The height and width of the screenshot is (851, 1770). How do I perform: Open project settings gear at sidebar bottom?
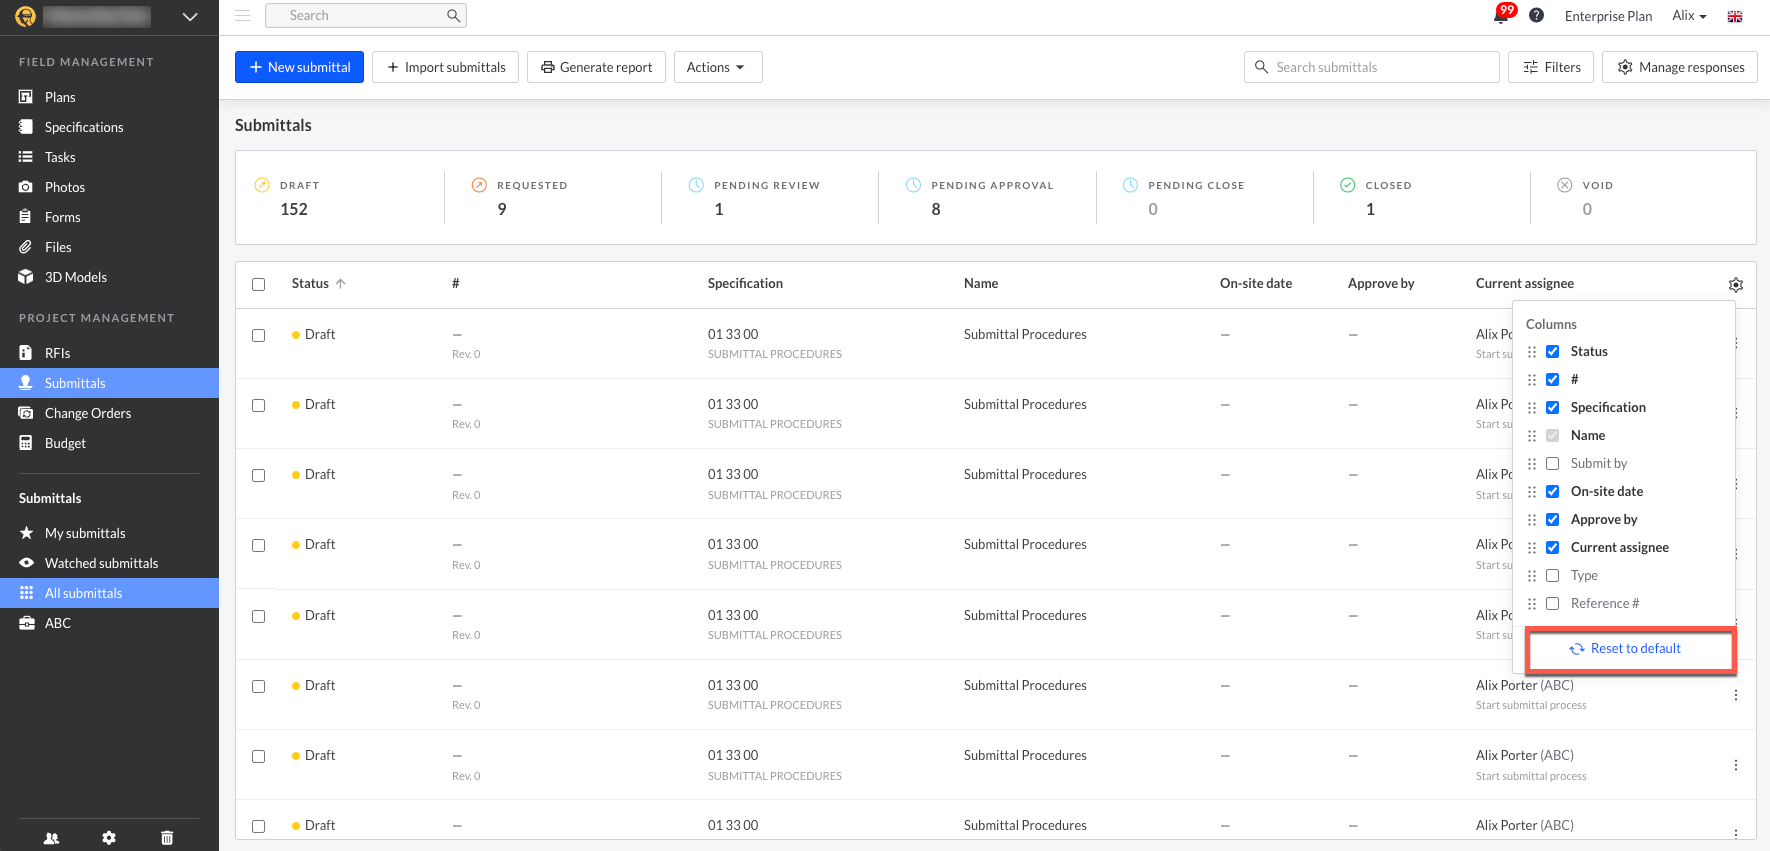(109, 838)
